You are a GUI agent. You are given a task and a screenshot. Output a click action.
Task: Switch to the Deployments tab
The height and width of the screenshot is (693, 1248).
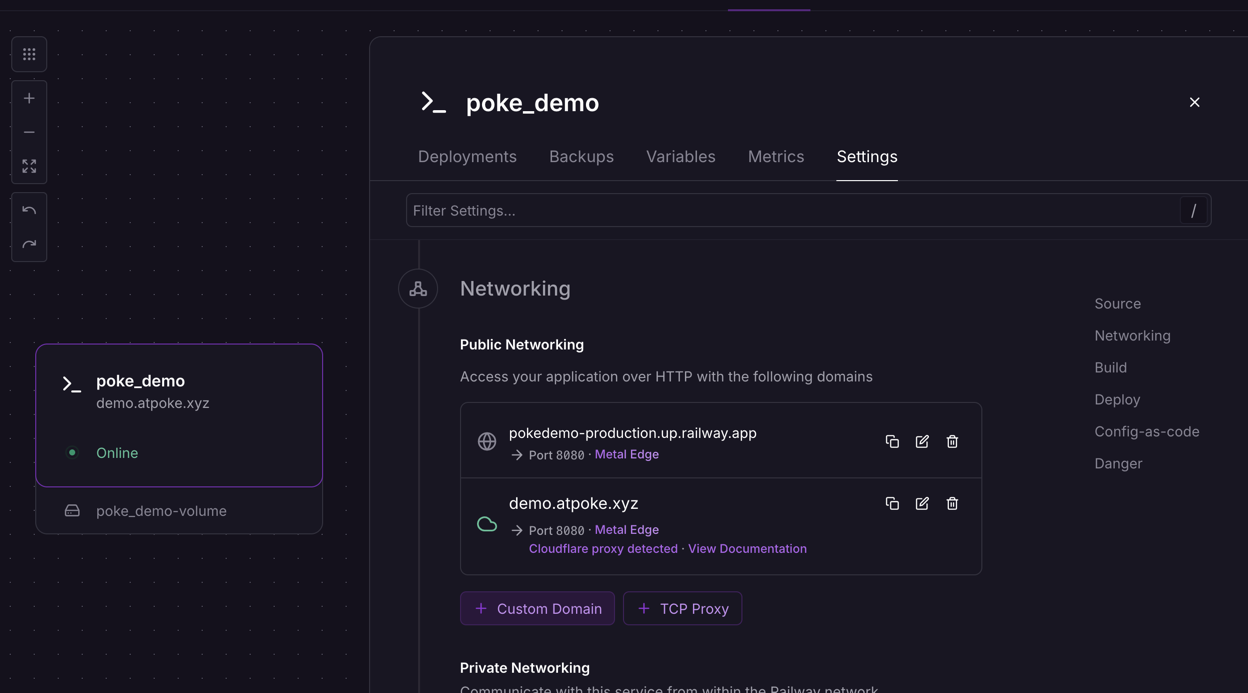pos(467,157)
